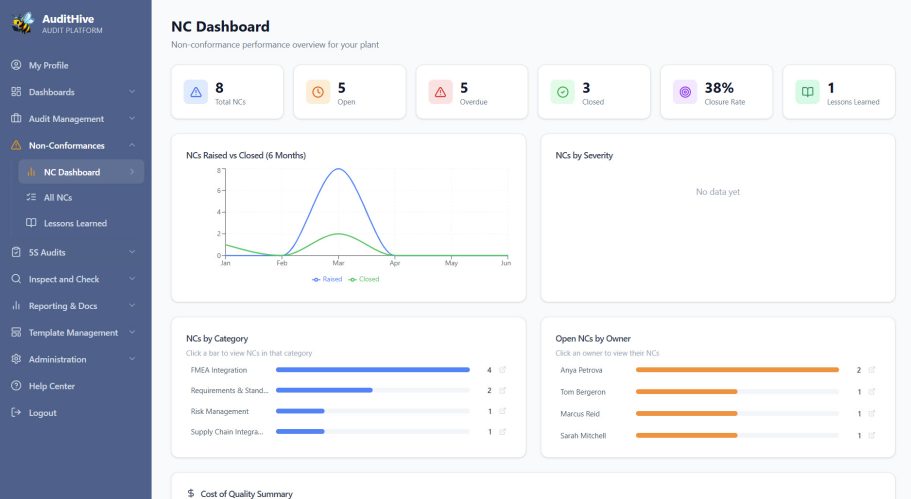Click the AuditHive bee logo

pos(23,23)
